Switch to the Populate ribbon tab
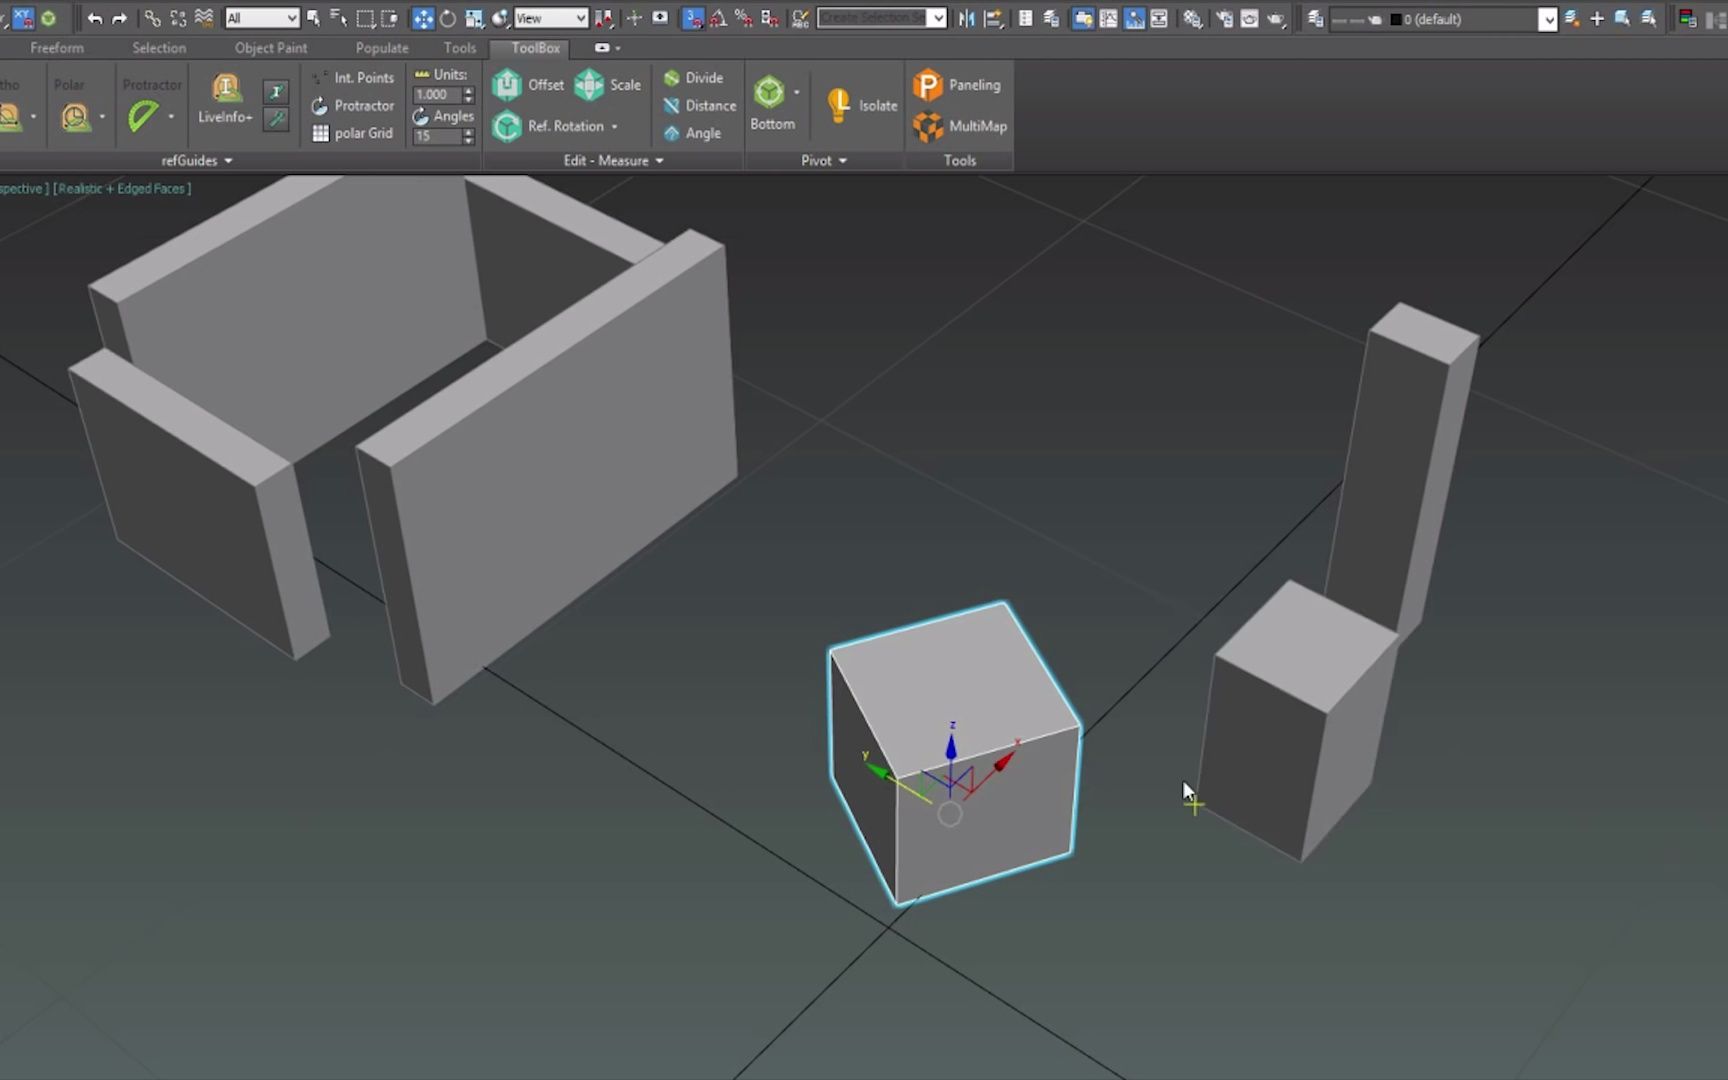Image resolution: width=1728 pixels, height=1080 pixels. point(381,47)
